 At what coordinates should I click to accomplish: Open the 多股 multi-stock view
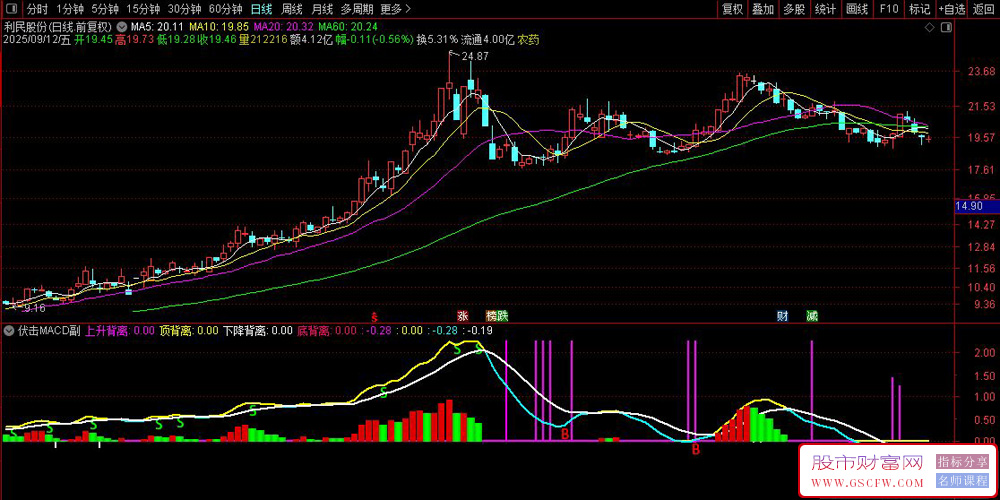794,9
